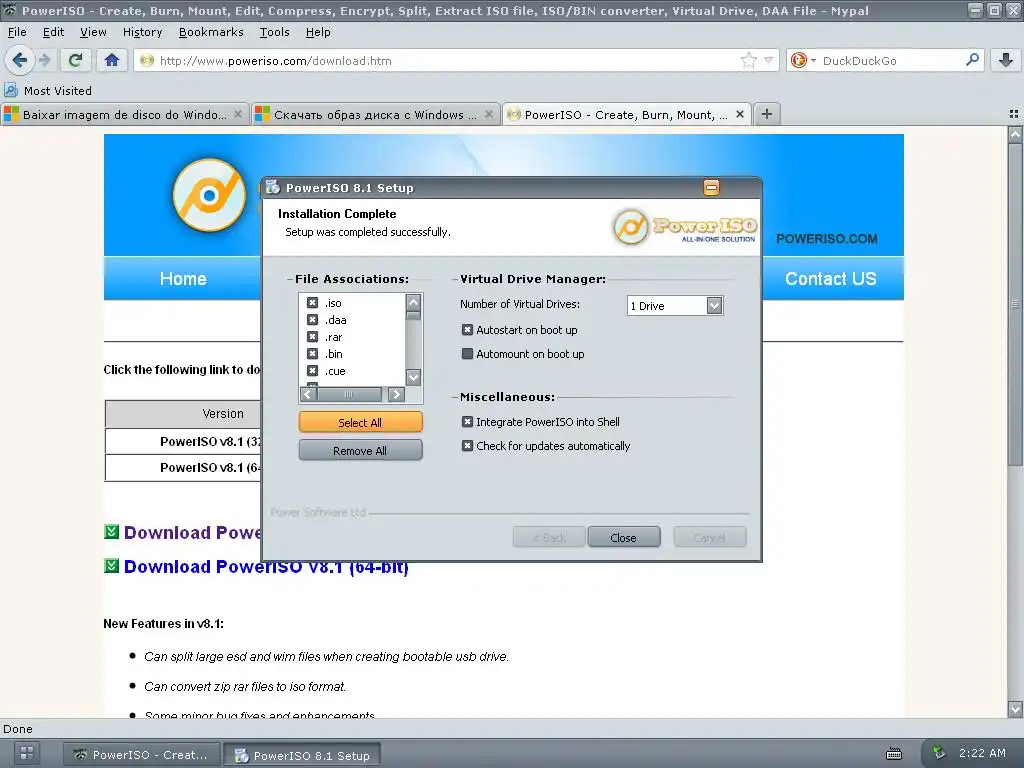The height and width of the screenshot is (768, 1024).
Task: Uncheck the .cue file association
Action: (312, 371)
